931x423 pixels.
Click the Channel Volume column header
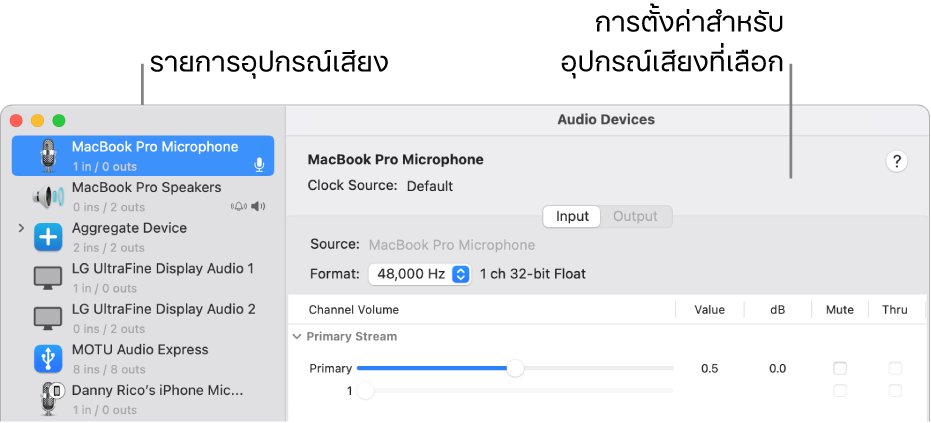(x=353, y=310)
